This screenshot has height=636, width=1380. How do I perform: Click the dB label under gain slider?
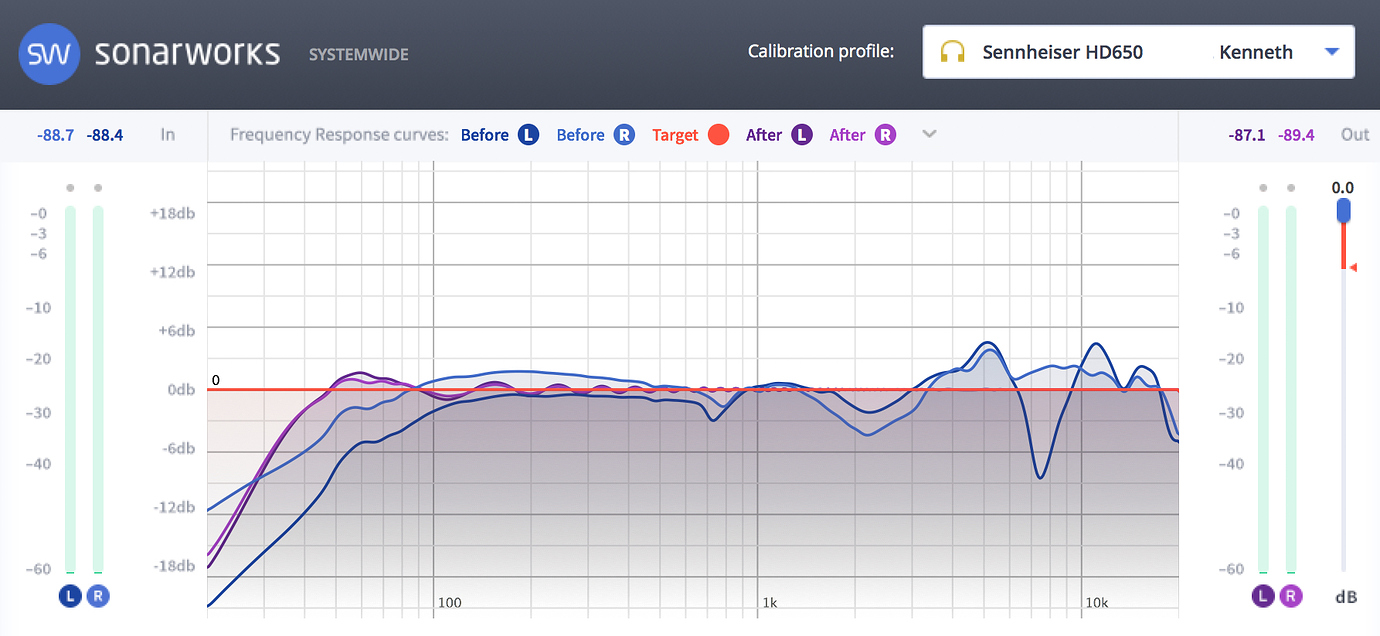point(1346,597)
